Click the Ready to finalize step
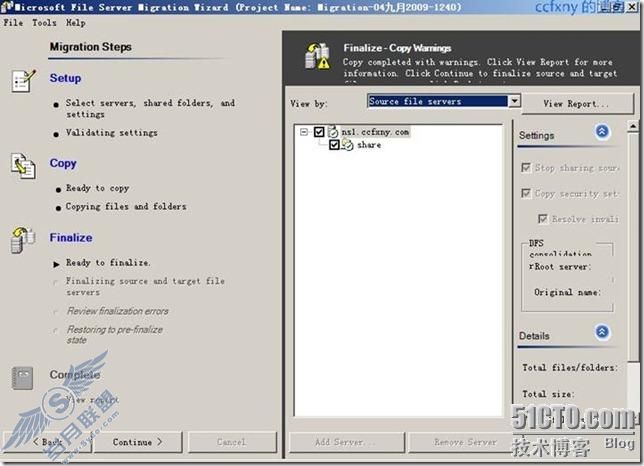 tap(108, 263)
